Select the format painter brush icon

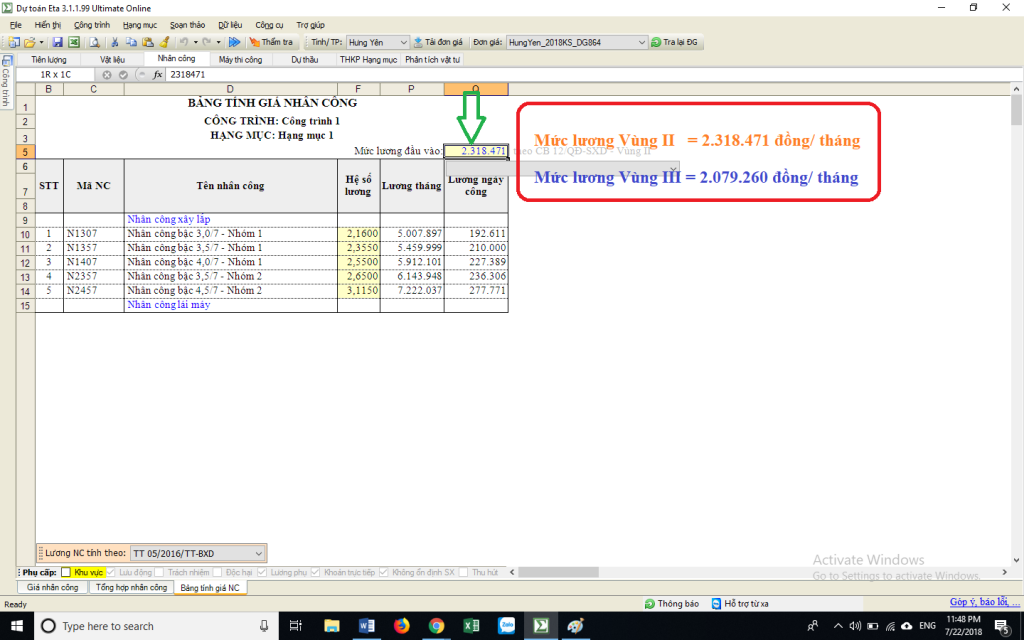point(164,43)
